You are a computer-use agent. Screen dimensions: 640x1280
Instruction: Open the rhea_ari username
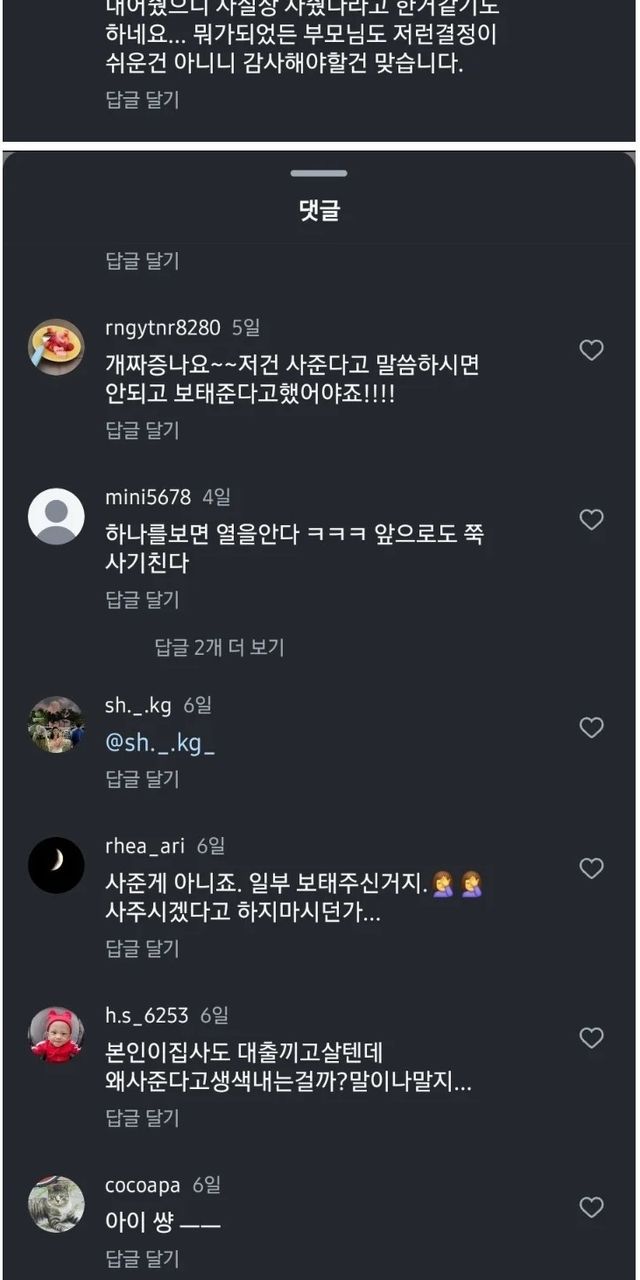pyautogui.click(x=145, y=846)
